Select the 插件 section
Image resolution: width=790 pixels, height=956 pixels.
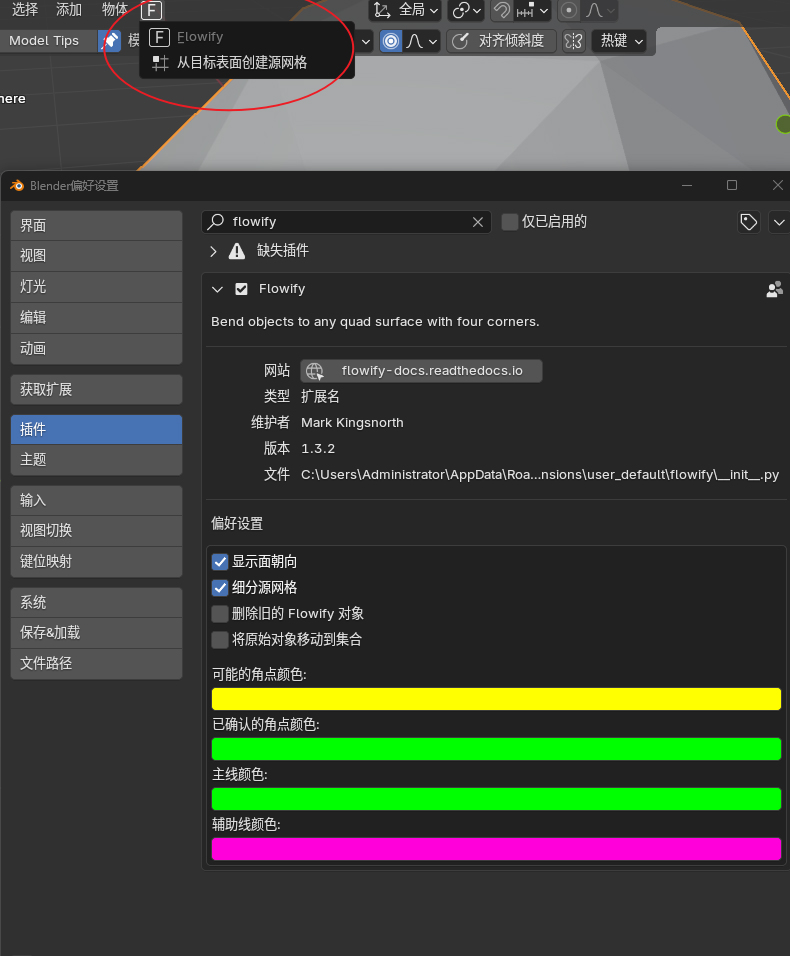pyautogui.click(x=96, y=429)
